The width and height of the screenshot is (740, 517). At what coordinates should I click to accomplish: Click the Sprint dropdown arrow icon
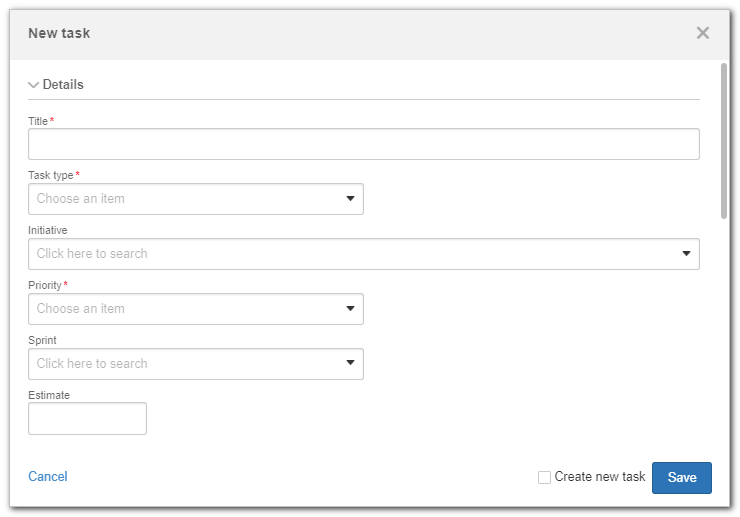(x=350, y=363)
